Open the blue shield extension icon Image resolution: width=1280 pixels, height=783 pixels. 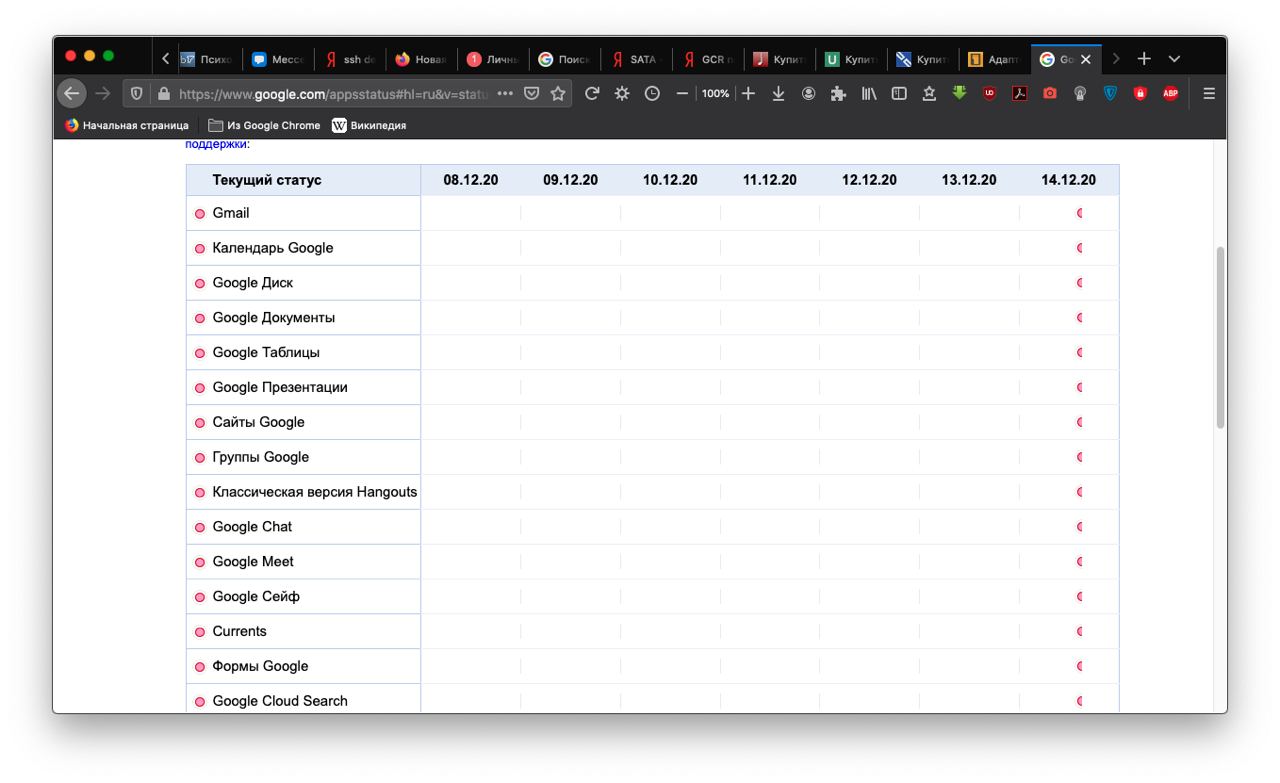(x=1109, y=94)
